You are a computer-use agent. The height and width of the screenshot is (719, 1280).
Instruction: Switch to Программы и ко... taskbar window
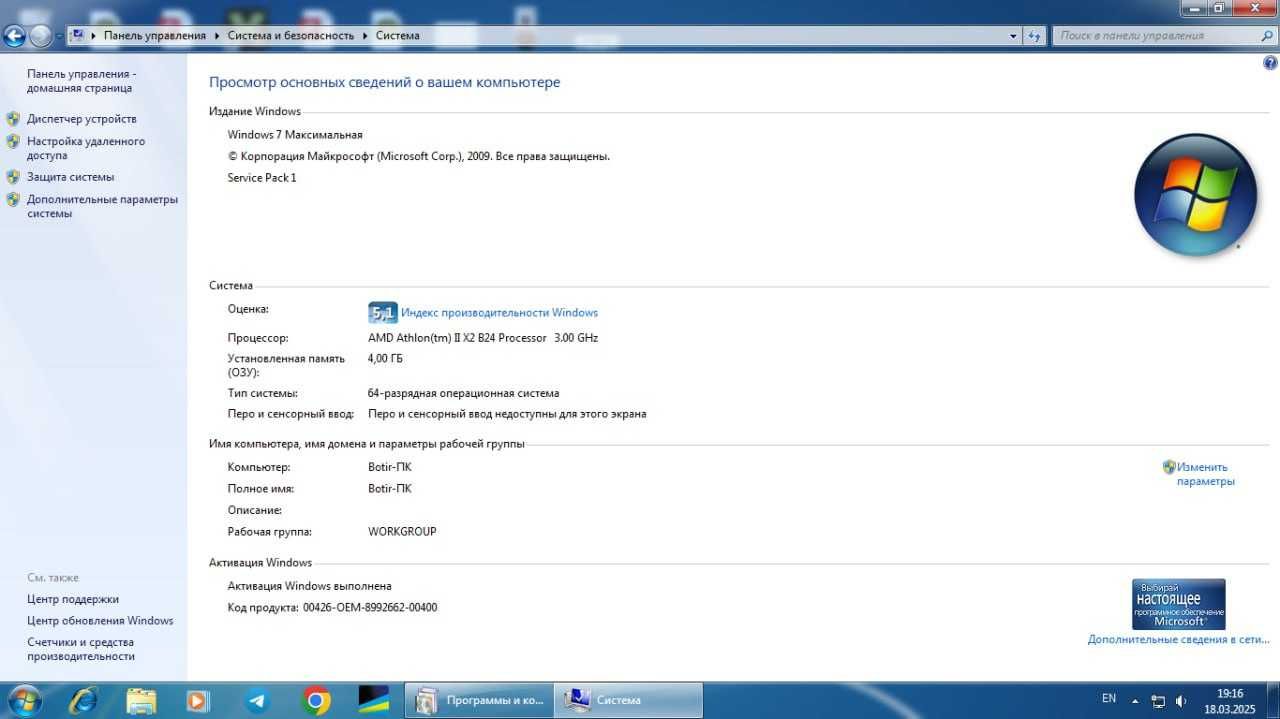point(479,700)
